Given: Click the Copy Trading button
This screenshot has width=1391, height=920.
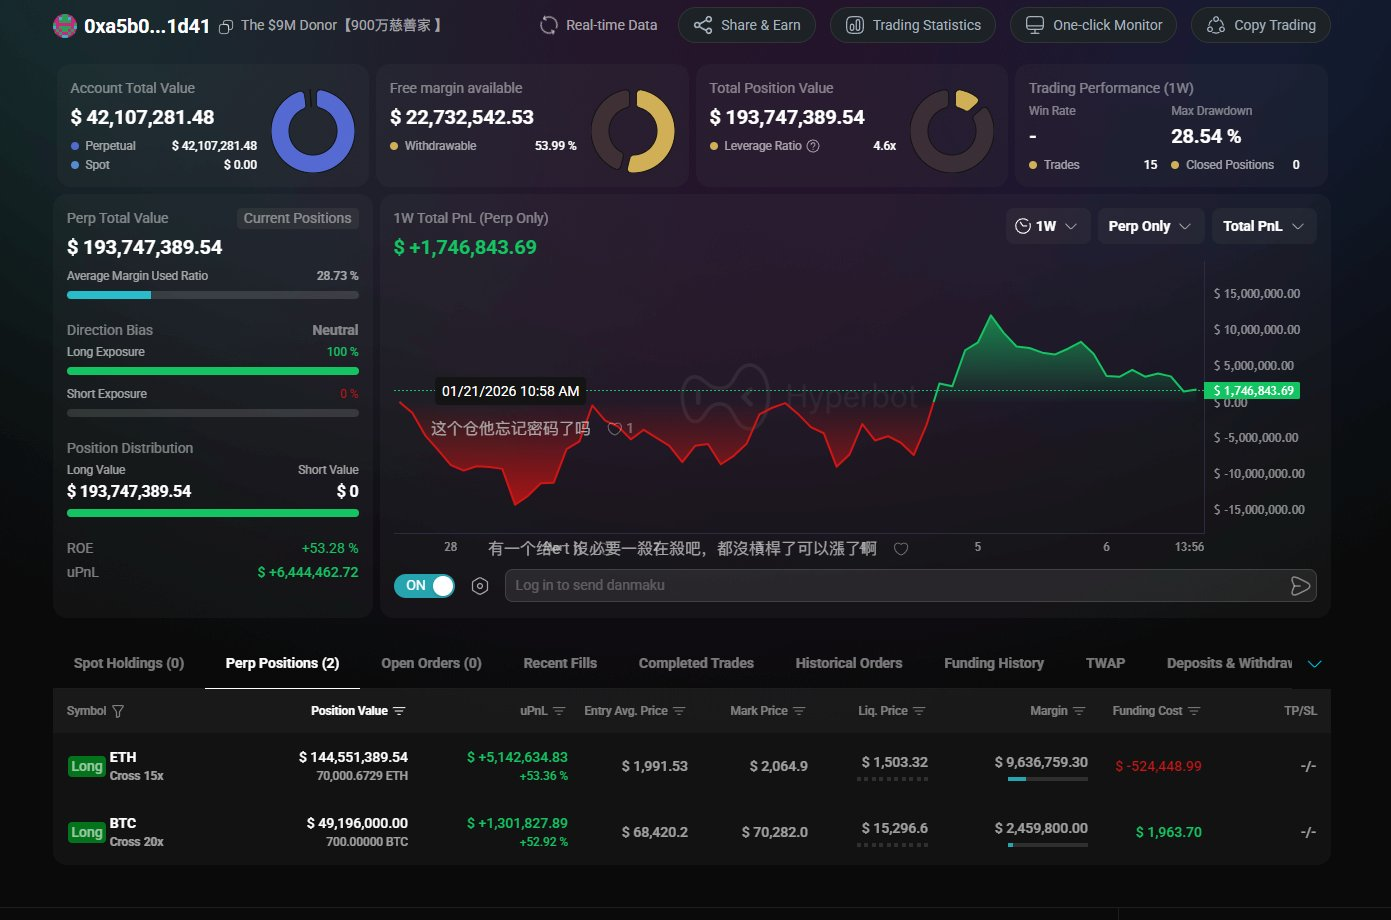Looking at the screenshot, I should click(1260, 25).
